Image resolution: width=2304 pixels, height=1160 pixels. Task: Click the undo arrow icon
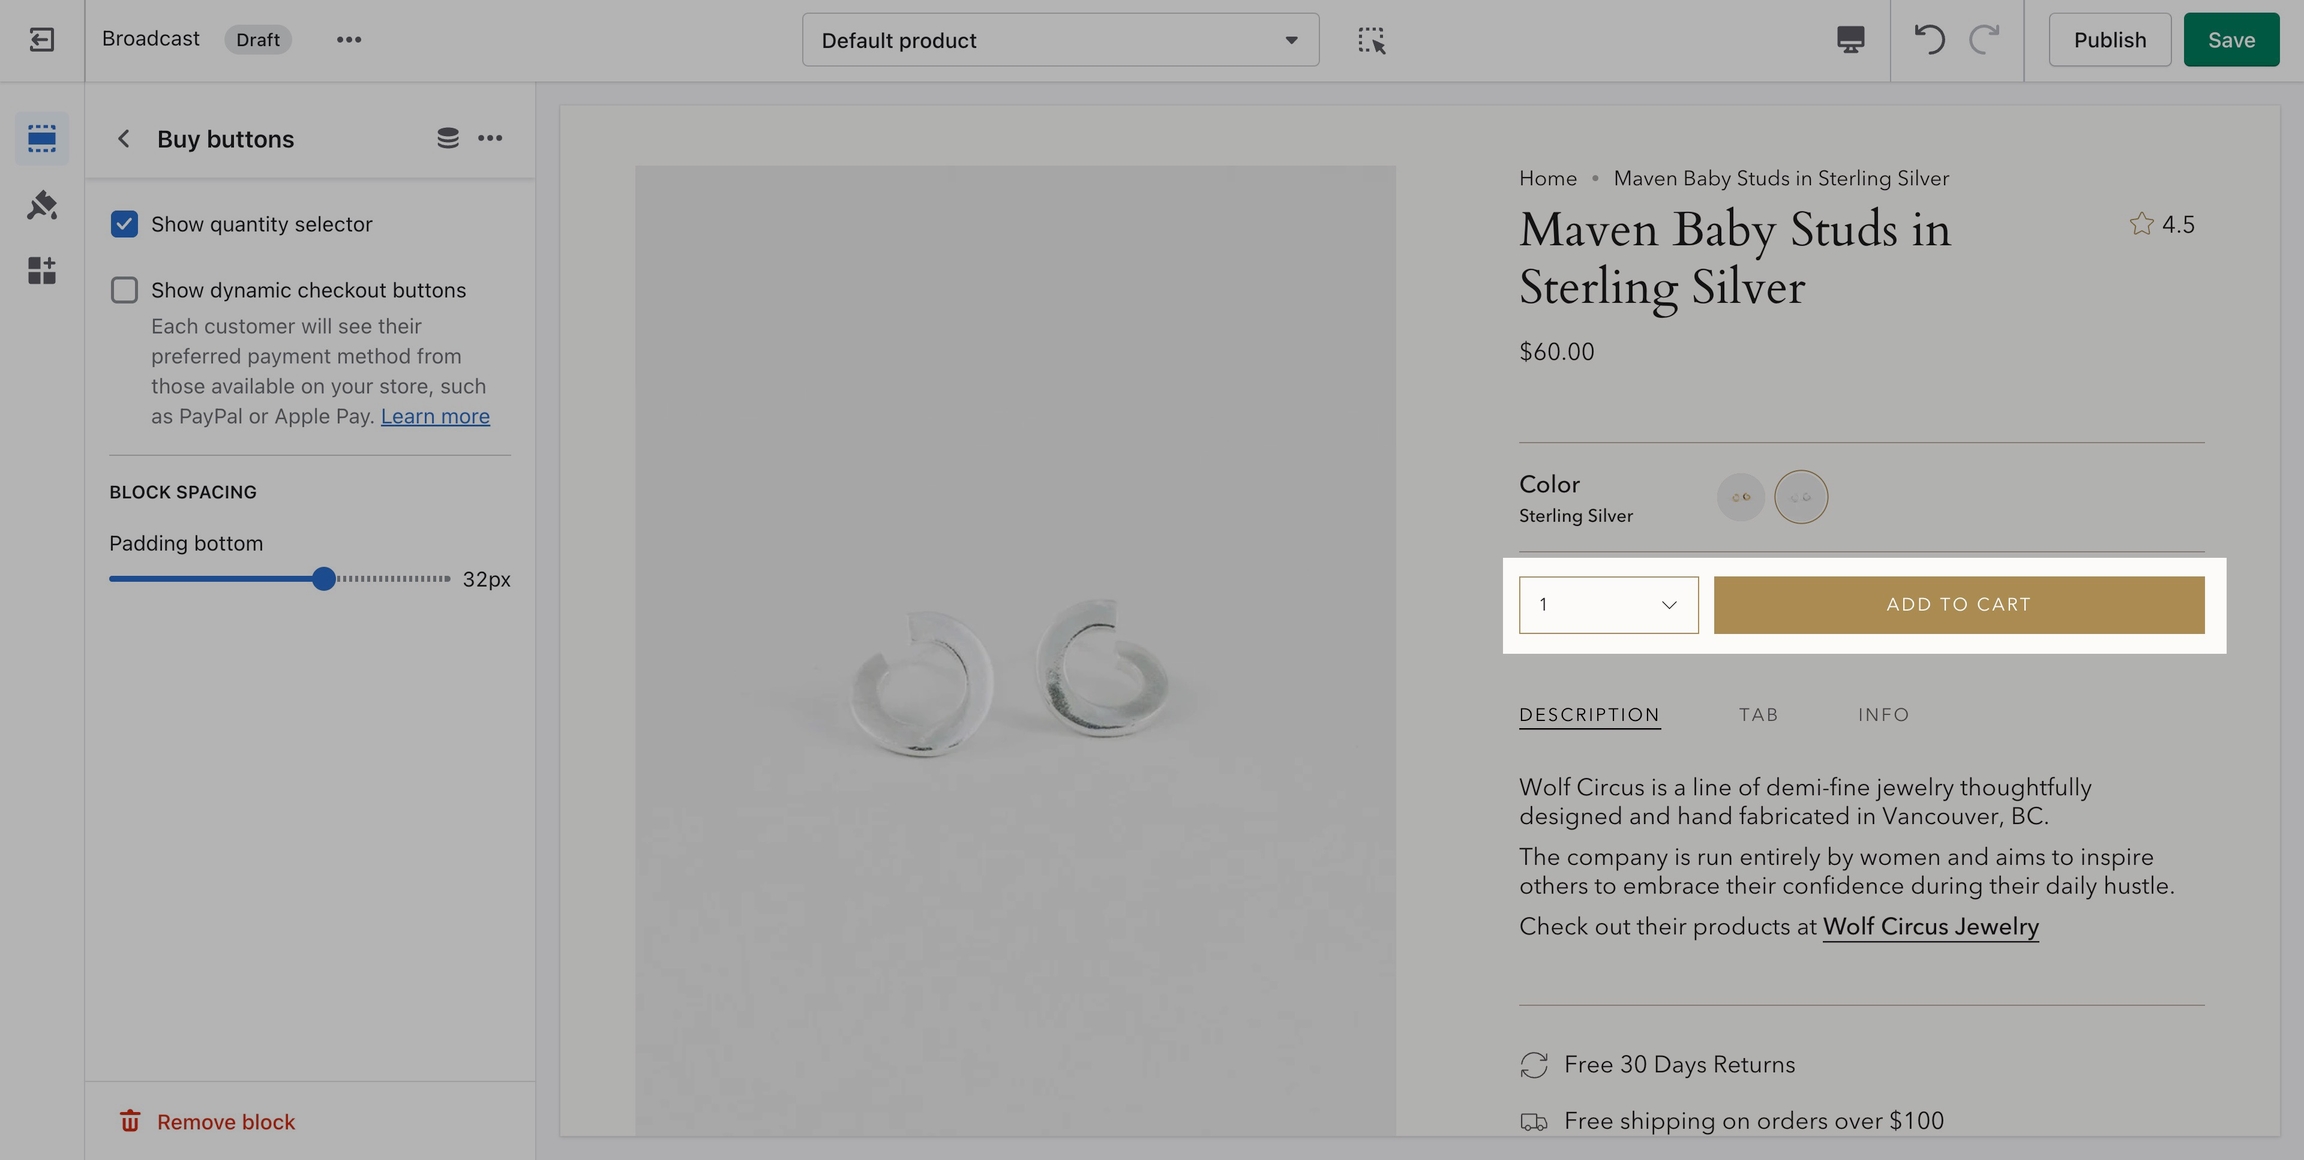coord(1929,40)
